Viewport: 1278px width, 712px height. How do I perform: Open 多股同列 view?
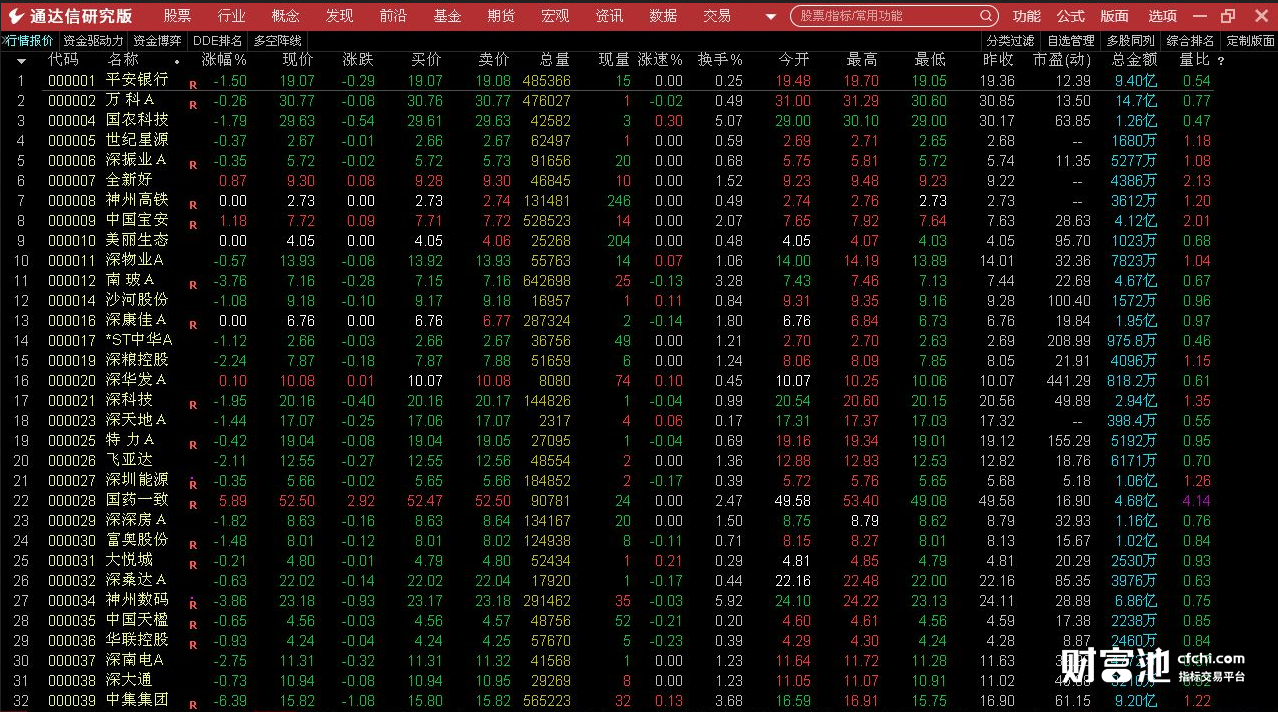pos(1130,41)
